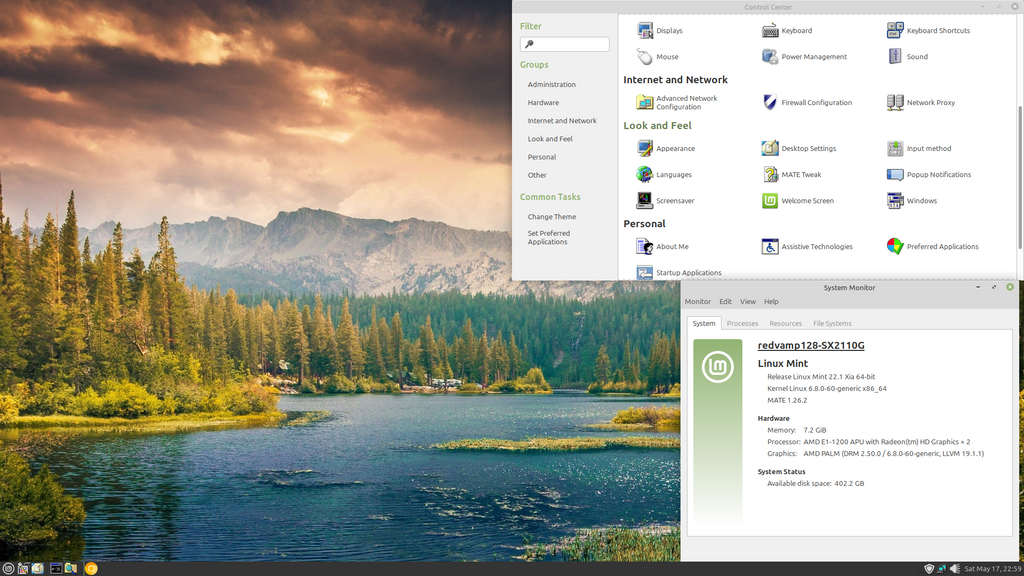Click the Change Theme common task

552,217
